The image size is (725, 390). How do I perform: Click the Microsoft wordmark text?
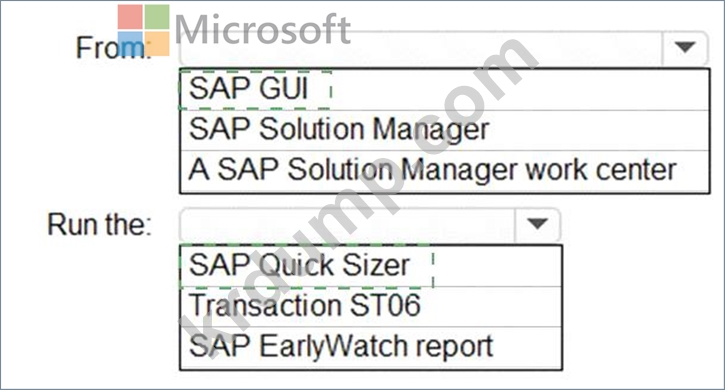pos(263,30)
